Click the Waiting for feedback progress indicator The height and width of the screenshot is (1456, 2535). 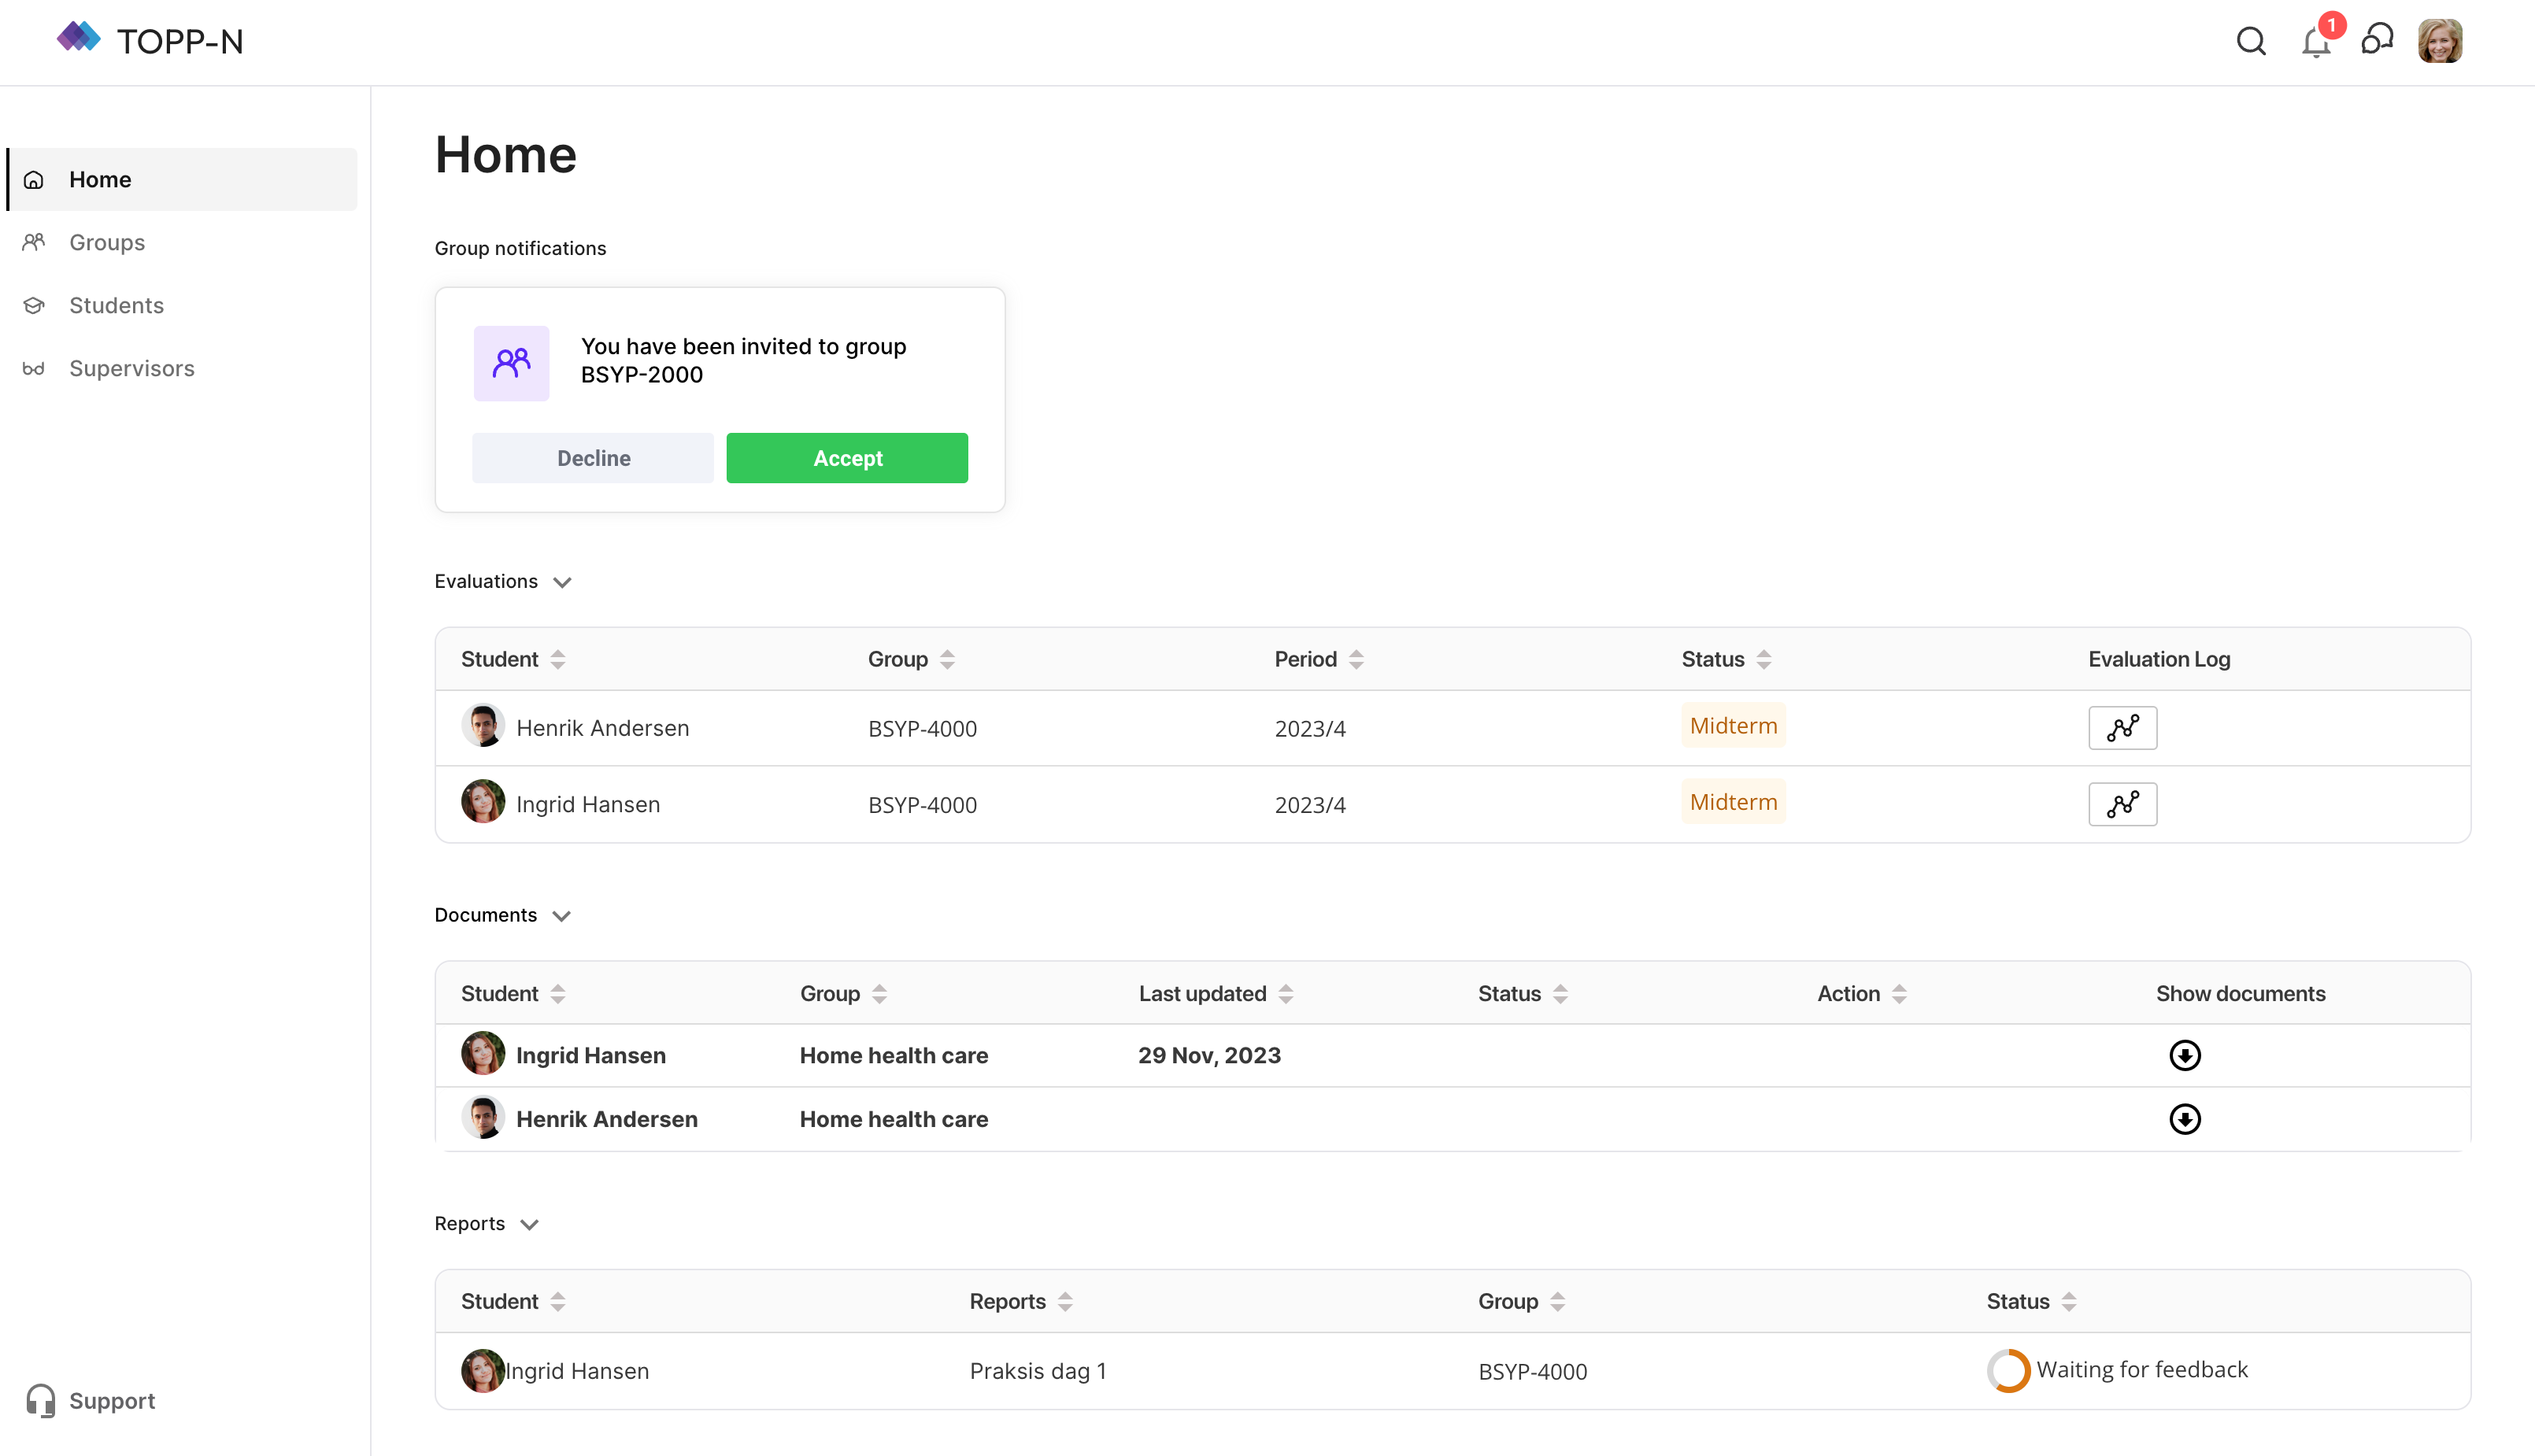(2008, 1370)
